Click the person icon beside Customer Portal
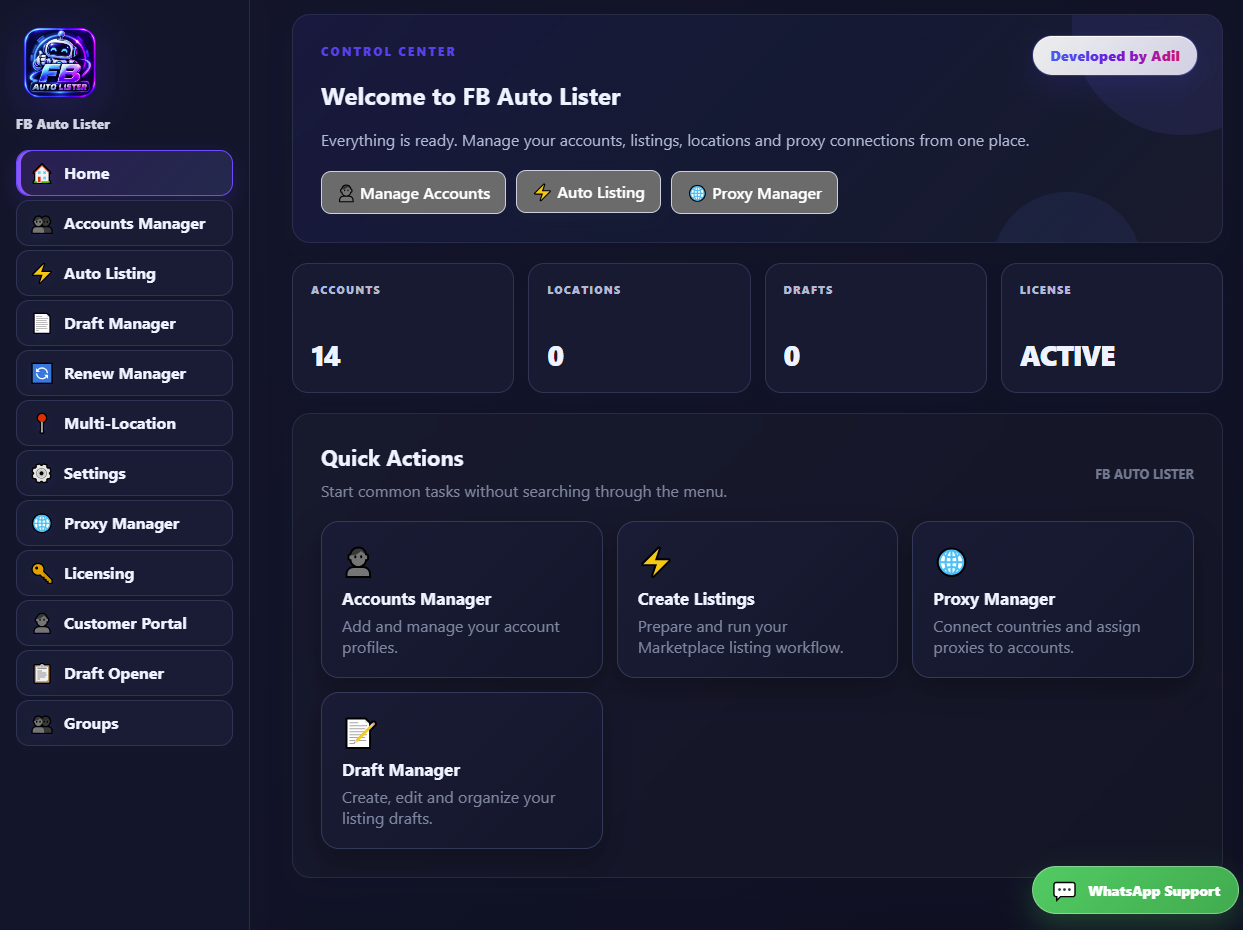The image size is (1243, 930). coord(42,624)
